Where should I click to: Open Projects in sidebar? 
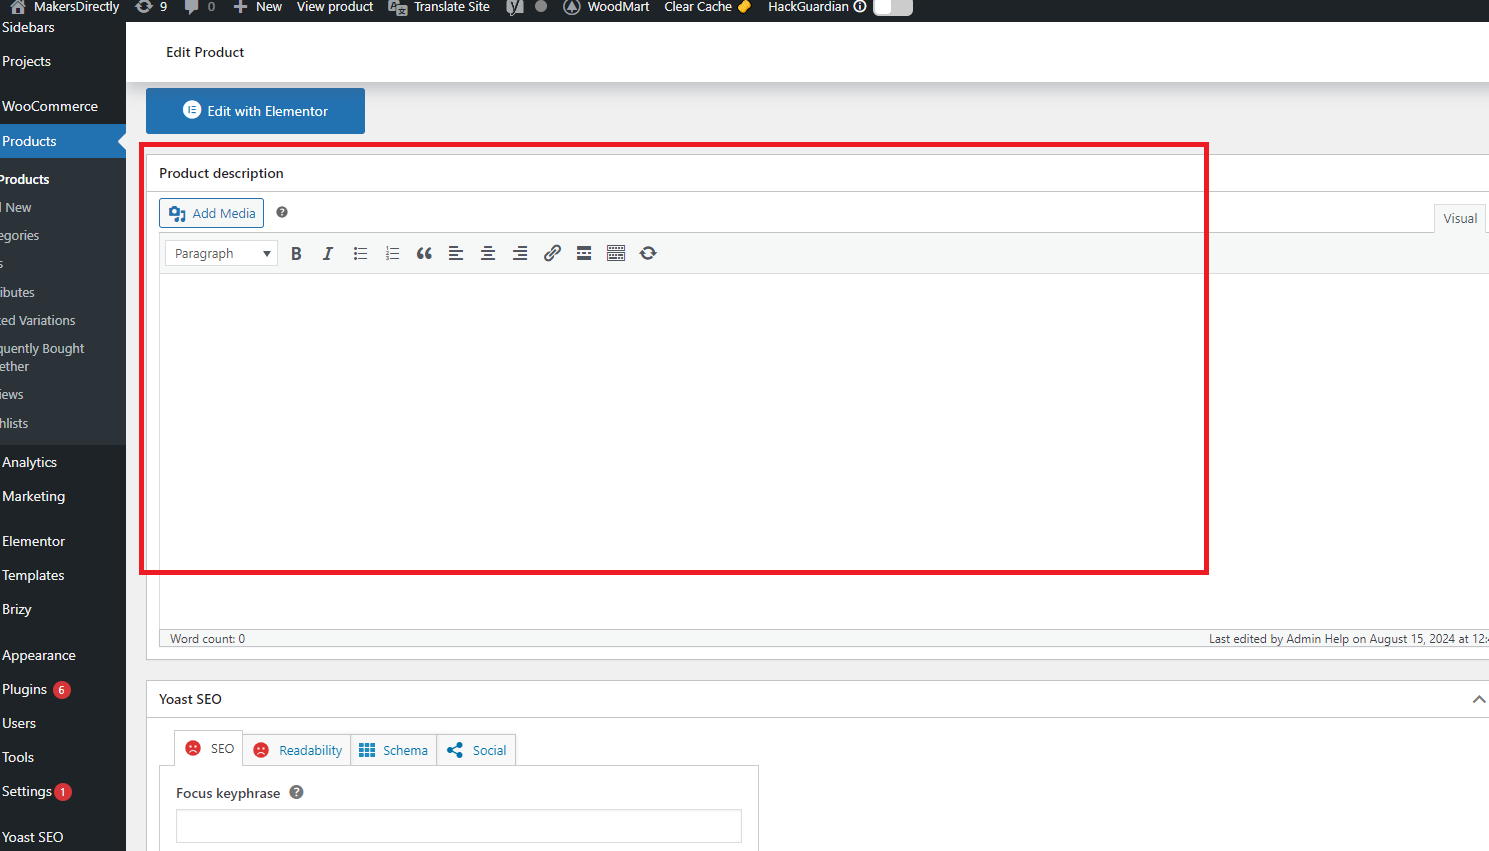(27, 61)
